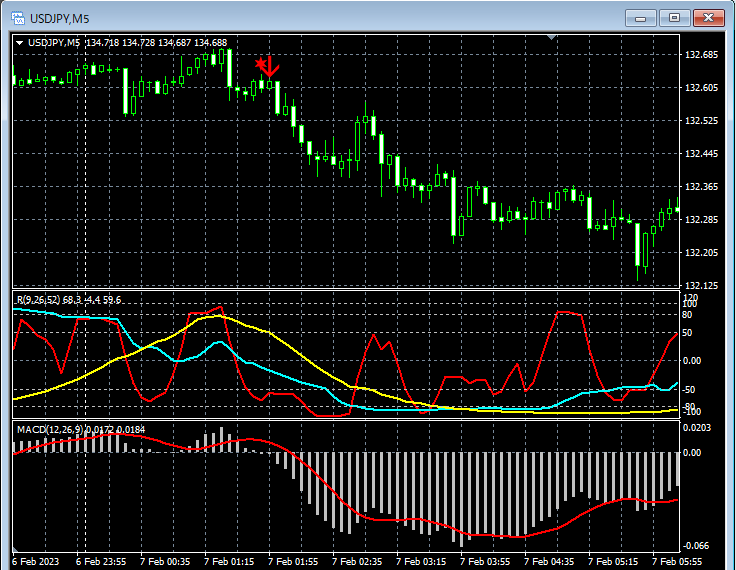The height and width of the screenshot is (570, 736).
Task: Maximize the USDJPY,M5 chart window
Action: 674,18
